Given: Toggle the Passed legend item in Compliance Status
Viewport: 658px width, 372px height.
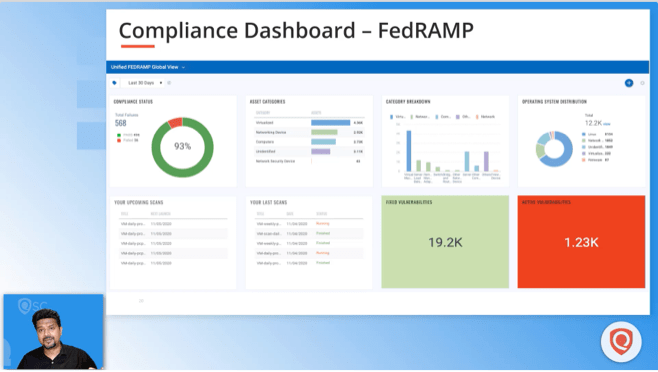Looking at the screenshot, I should click(x=128, y=135).
